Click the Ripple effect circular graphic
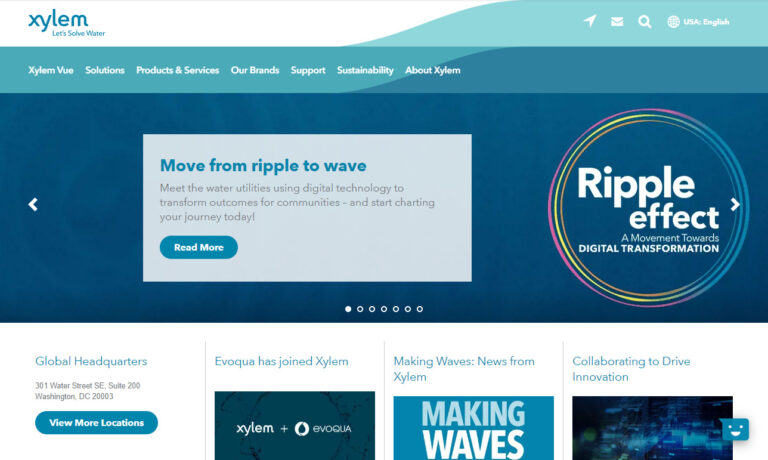Viewport: 768px width, 460px height. coord(648,208)
